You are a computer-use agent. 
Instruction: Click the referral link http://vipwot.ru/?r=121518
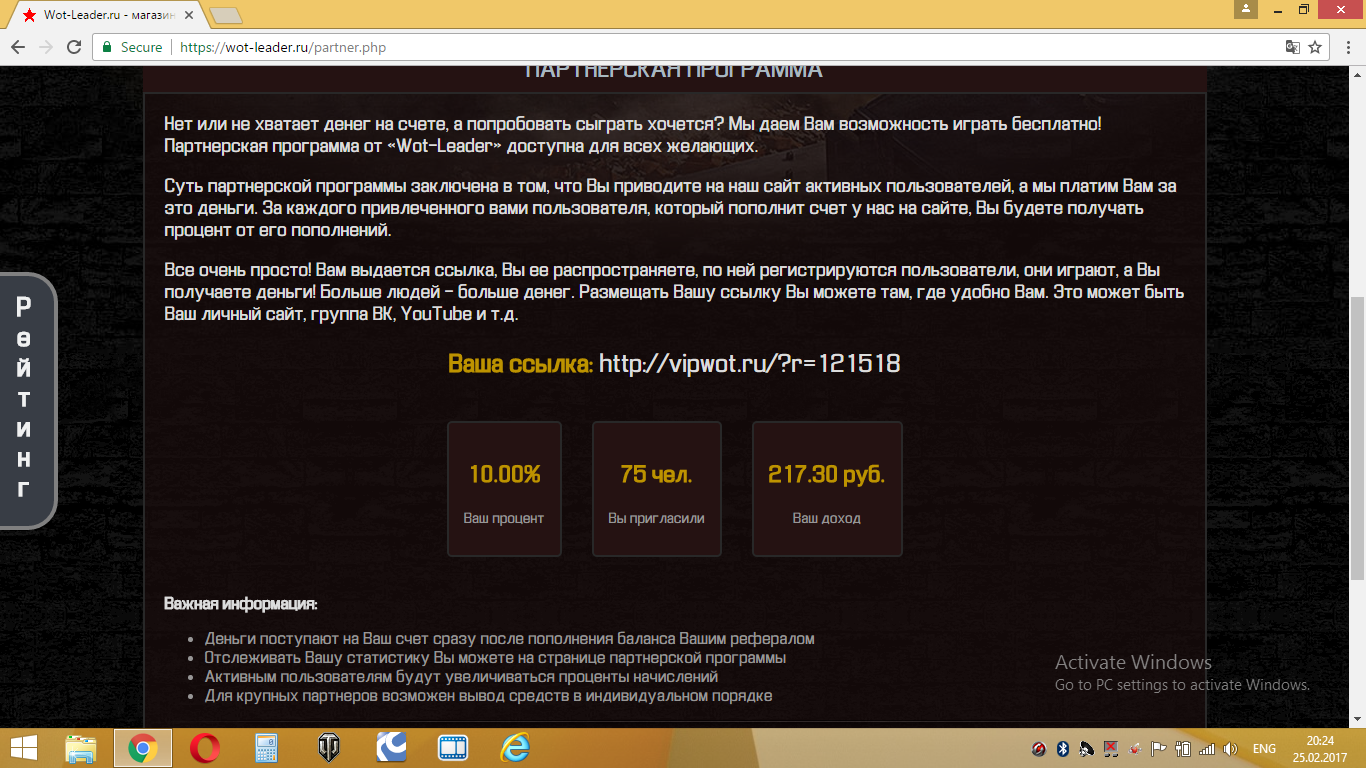click(x=749, y=363)
